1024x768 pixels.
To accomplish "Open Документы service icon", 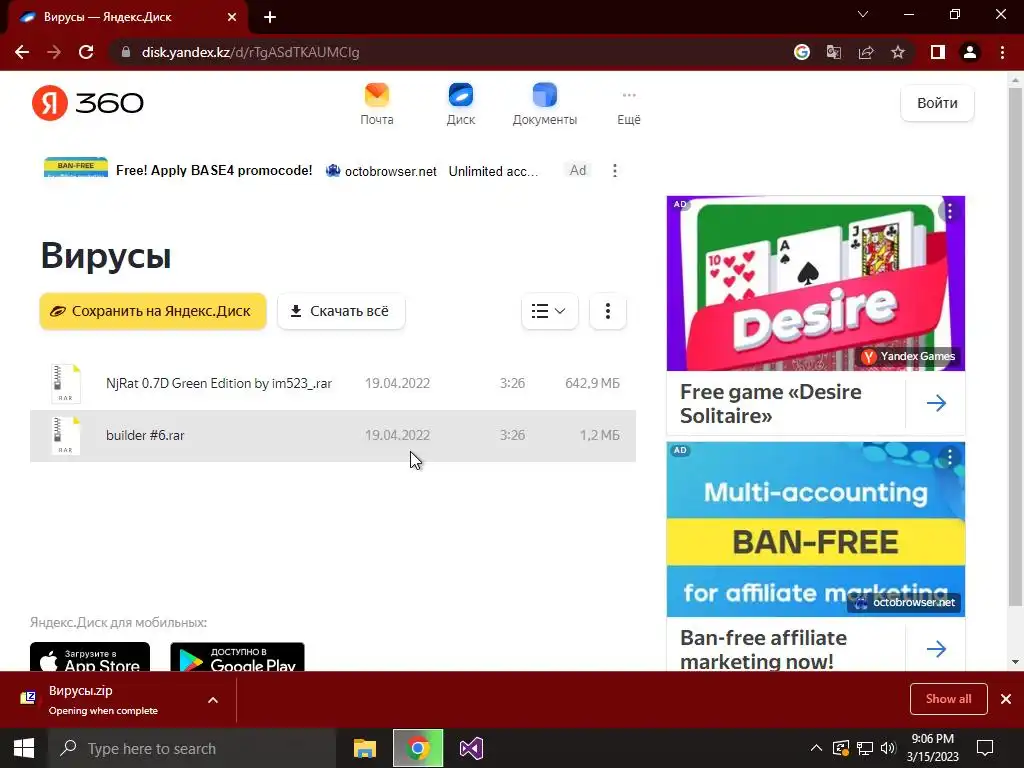I will [x=545, y=104].
